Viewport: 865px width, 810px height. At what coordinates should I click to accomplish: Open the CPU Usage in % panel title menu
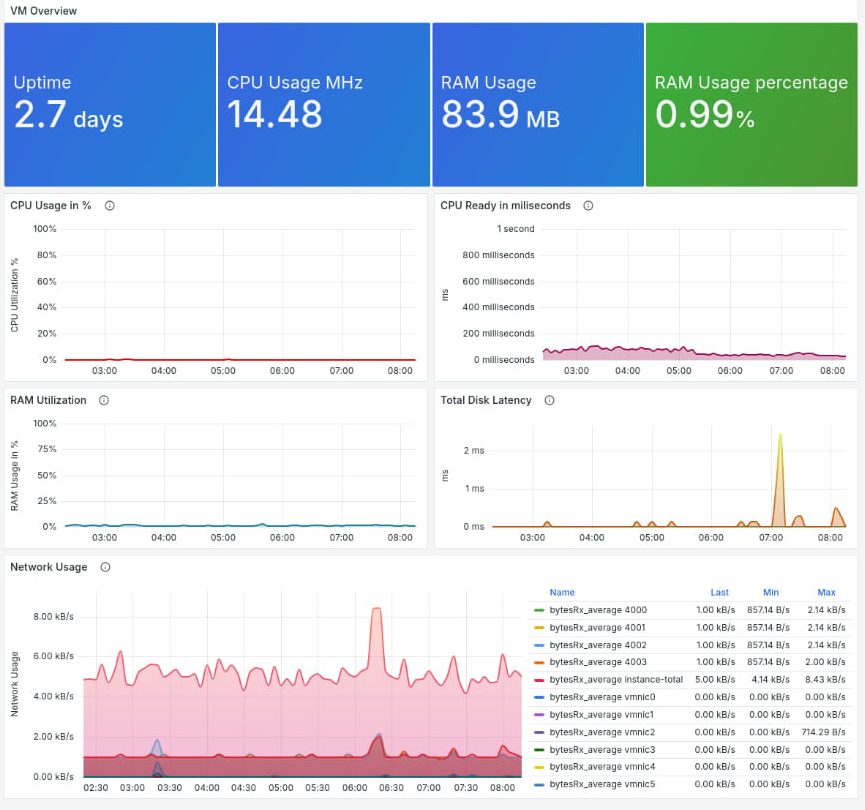click(51, 206)
